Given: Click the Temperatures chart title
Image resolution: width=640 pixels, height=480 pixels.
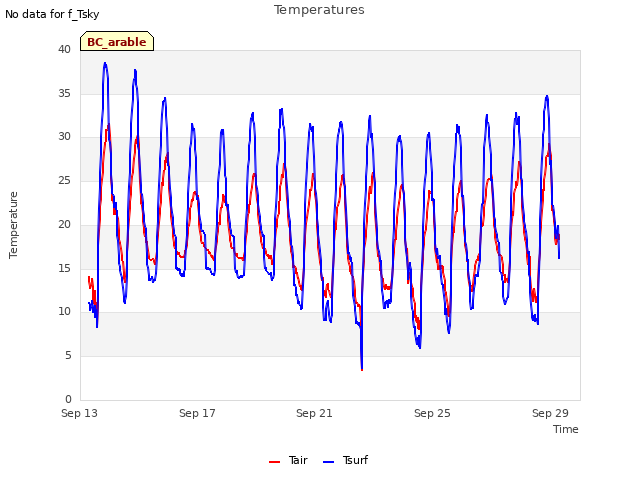Looking at the screenshot, I should 319,9.
